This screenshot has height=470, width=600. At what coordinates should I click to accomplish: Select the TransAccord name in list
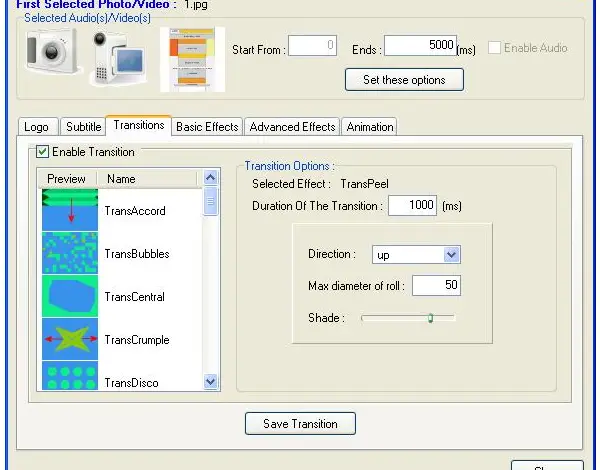pyautogui.click(x=135, y=211)
